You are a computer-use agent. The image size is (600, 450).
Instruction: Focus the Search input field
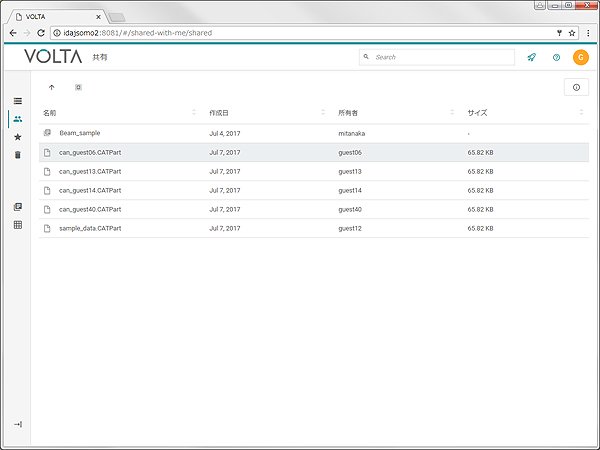click(437, 57)
